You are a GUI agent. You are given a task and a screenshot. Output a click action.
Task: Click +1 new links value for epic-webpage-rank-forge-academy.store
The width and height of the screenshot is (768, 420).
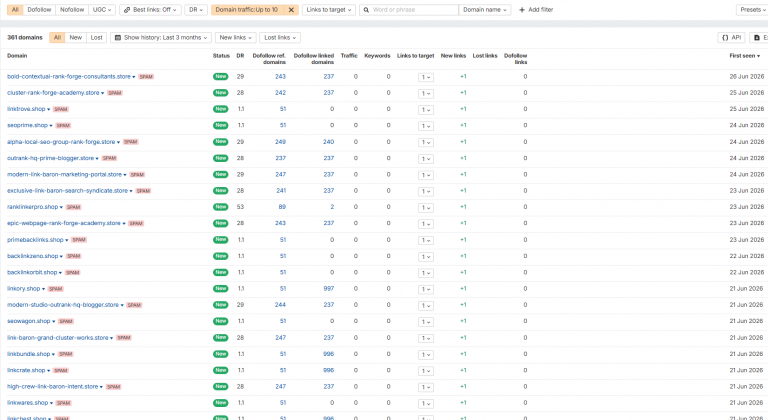(x=463, y=223)
